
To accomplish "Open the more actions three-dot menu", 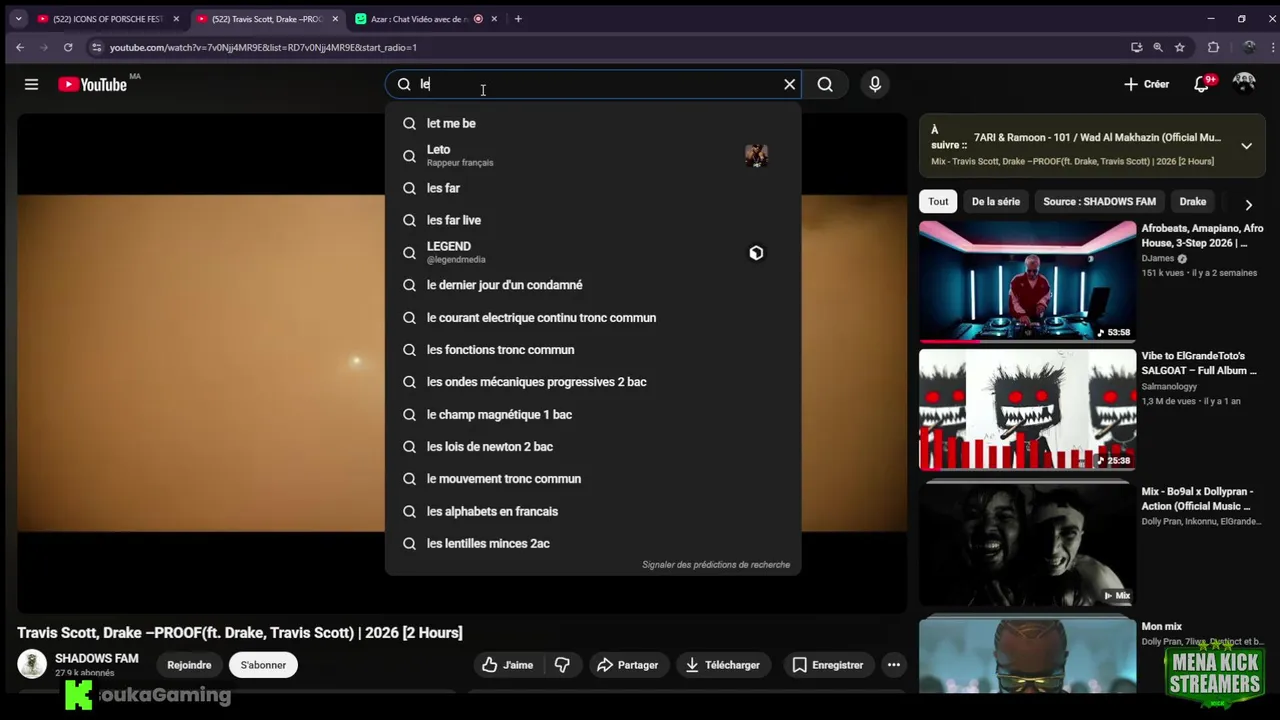I will 894,665.
